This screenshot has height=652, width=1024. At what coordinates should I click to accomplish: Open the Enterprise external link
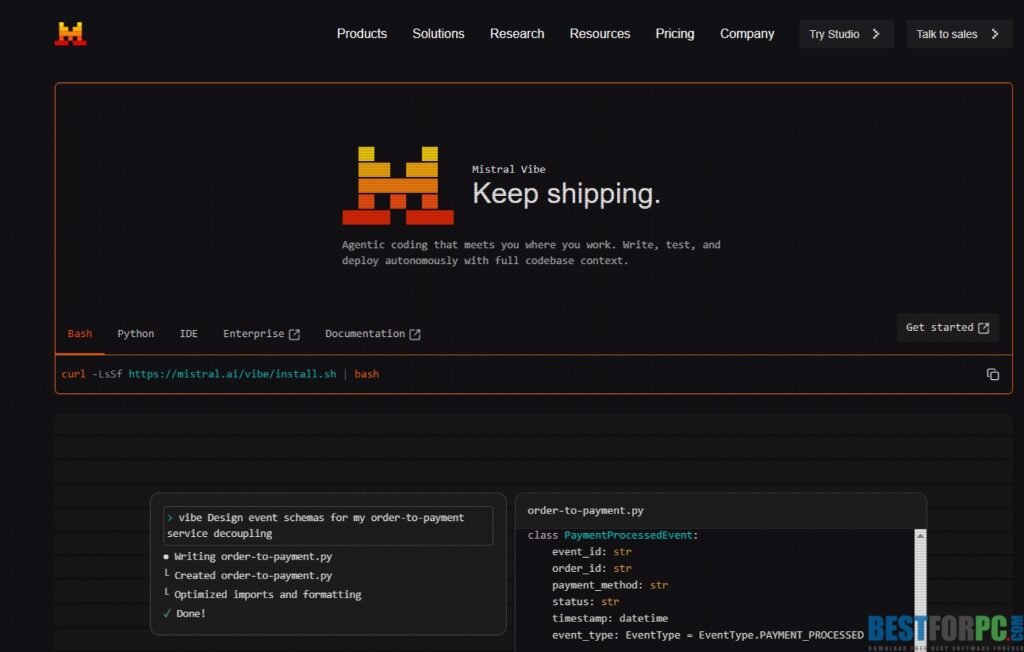click(261, 334)
